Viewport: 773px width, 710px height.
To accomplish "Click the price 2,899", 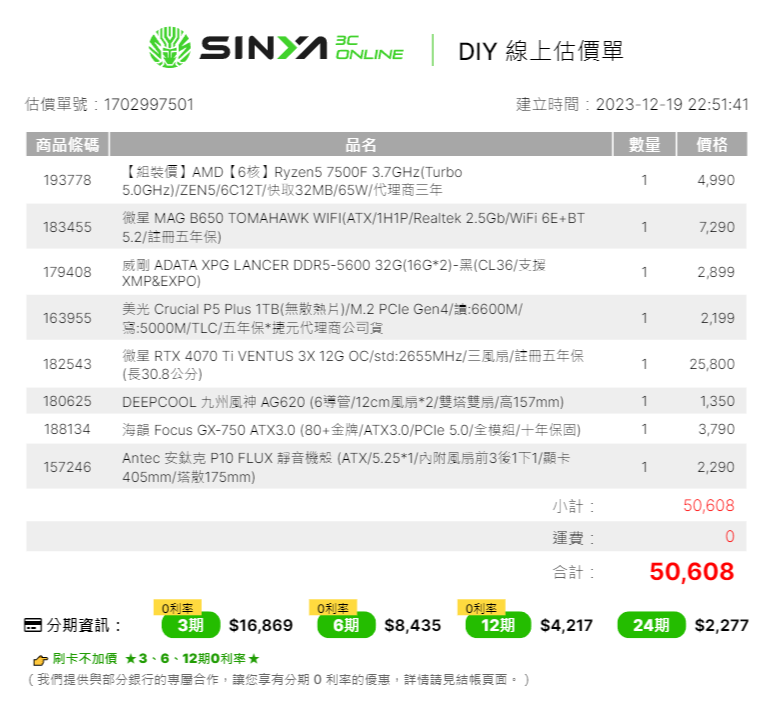I will point(716,272).
